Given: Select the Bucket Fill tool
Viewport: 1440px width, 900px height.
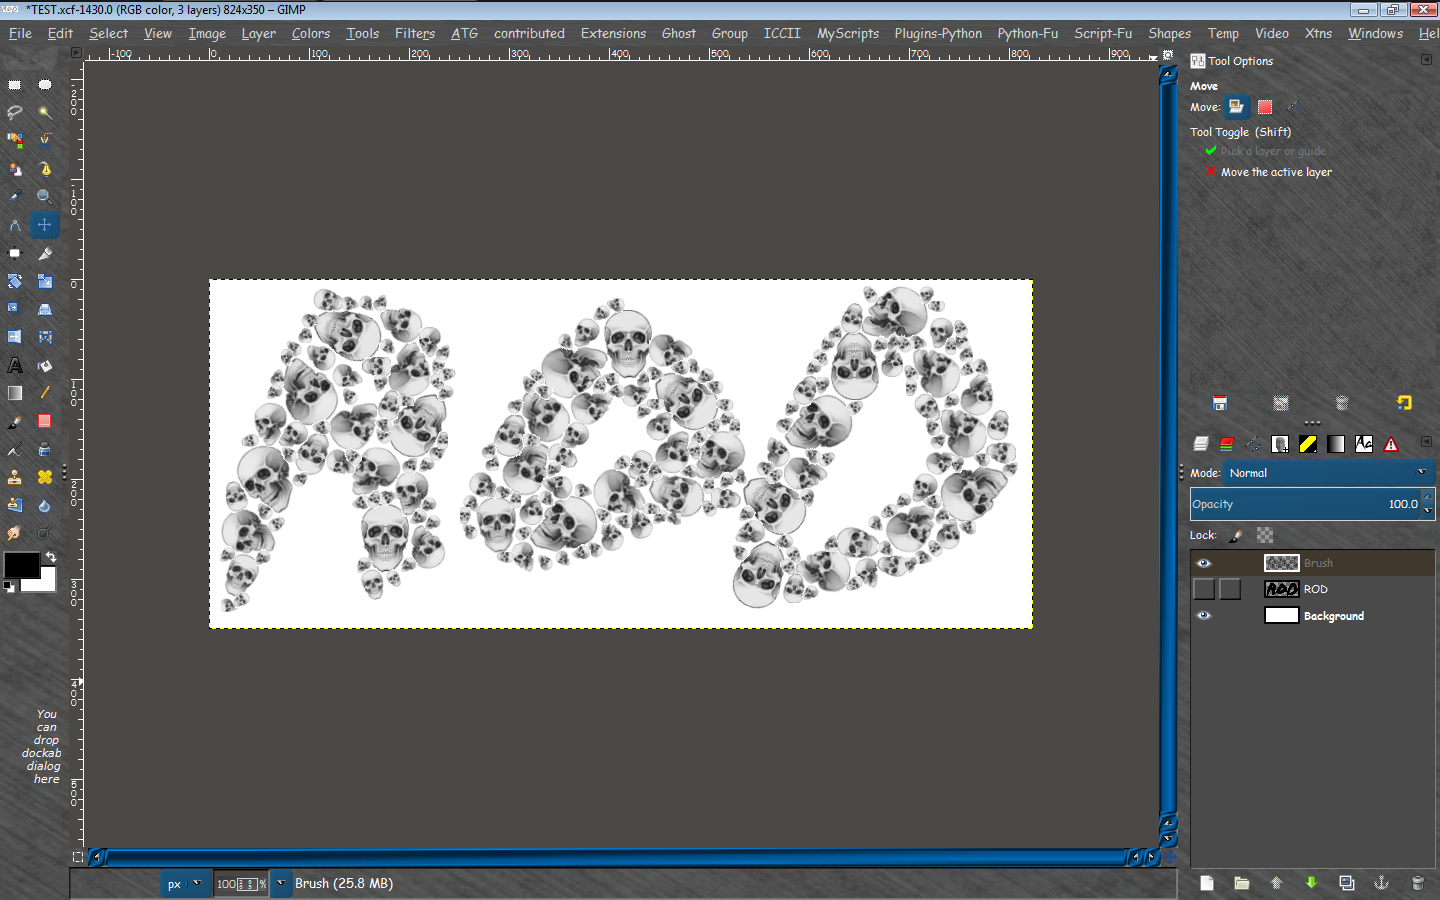Looking at the screenshot, I should (45, 365).
